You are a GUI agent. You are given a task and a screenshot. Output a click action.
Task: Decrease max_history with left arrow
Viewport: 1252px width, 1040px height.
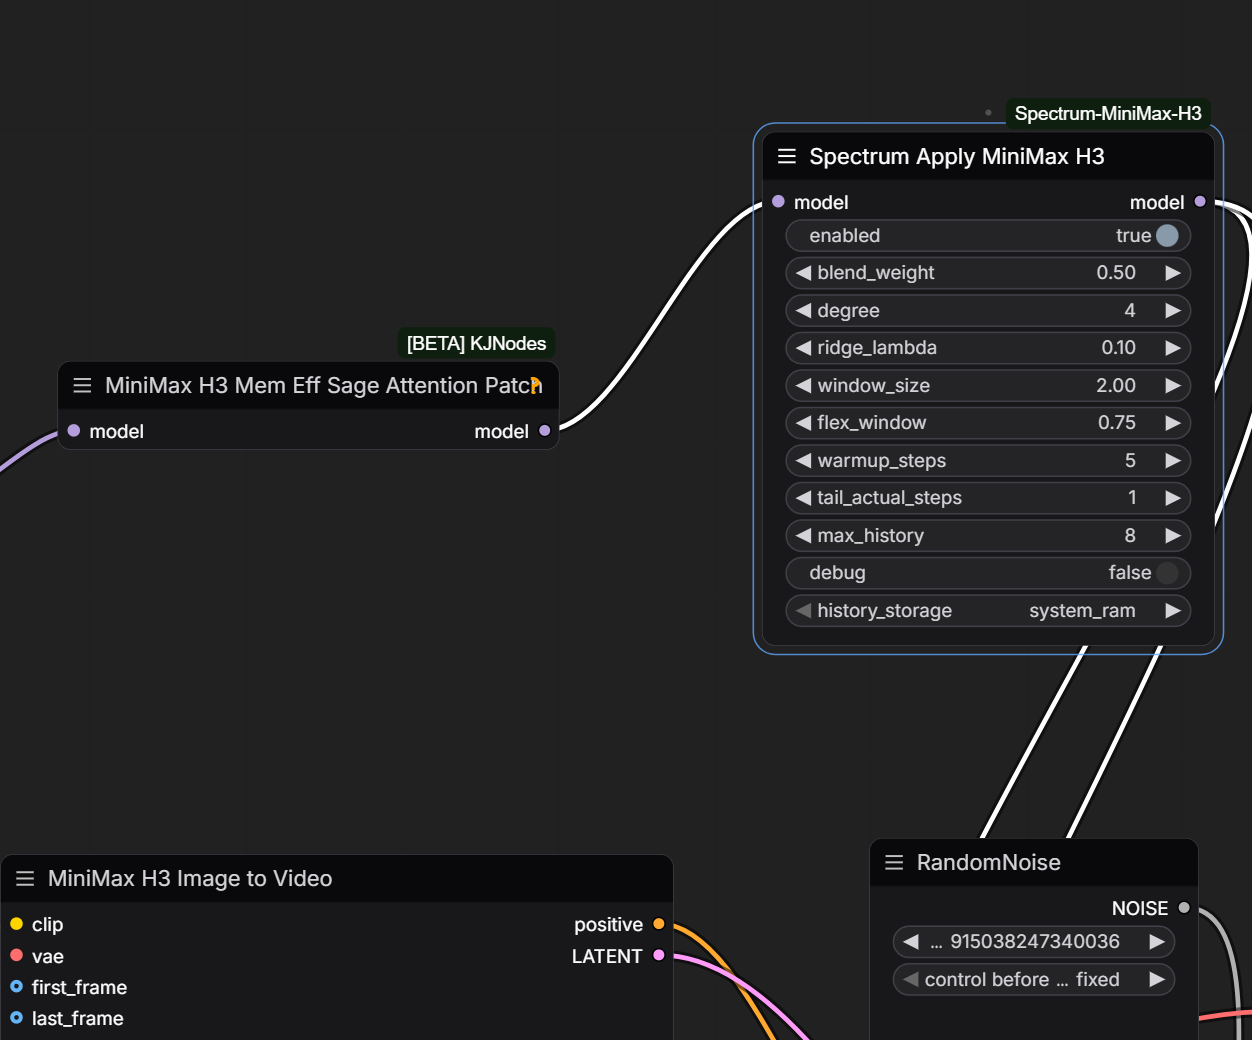coord(803,535)
